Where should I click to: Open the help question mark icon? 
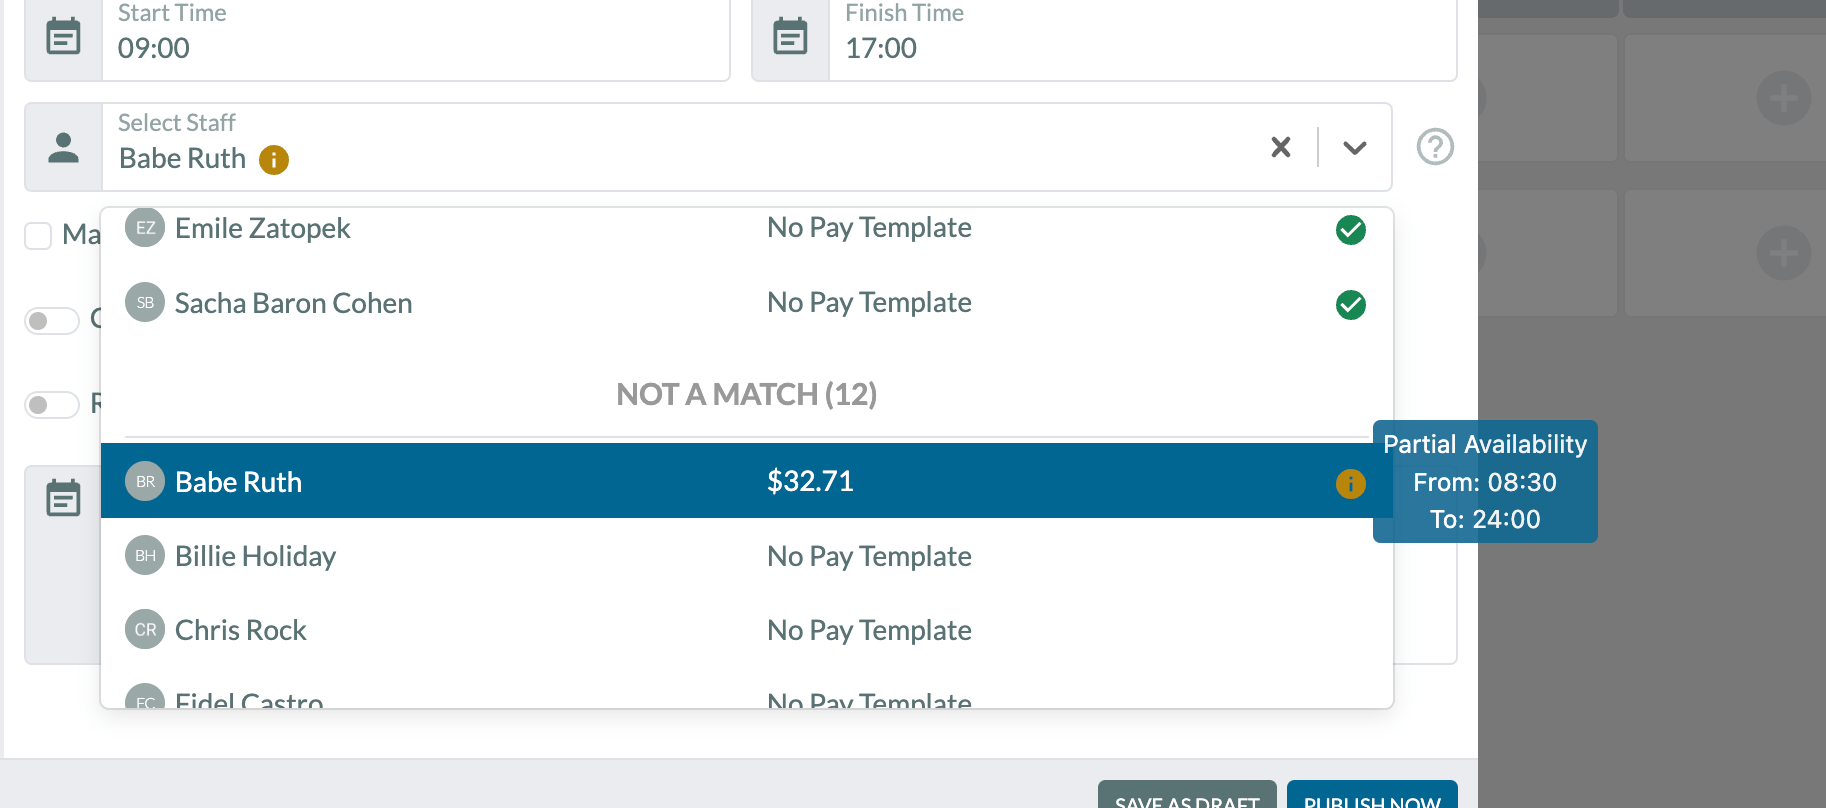click(1435, 147)
